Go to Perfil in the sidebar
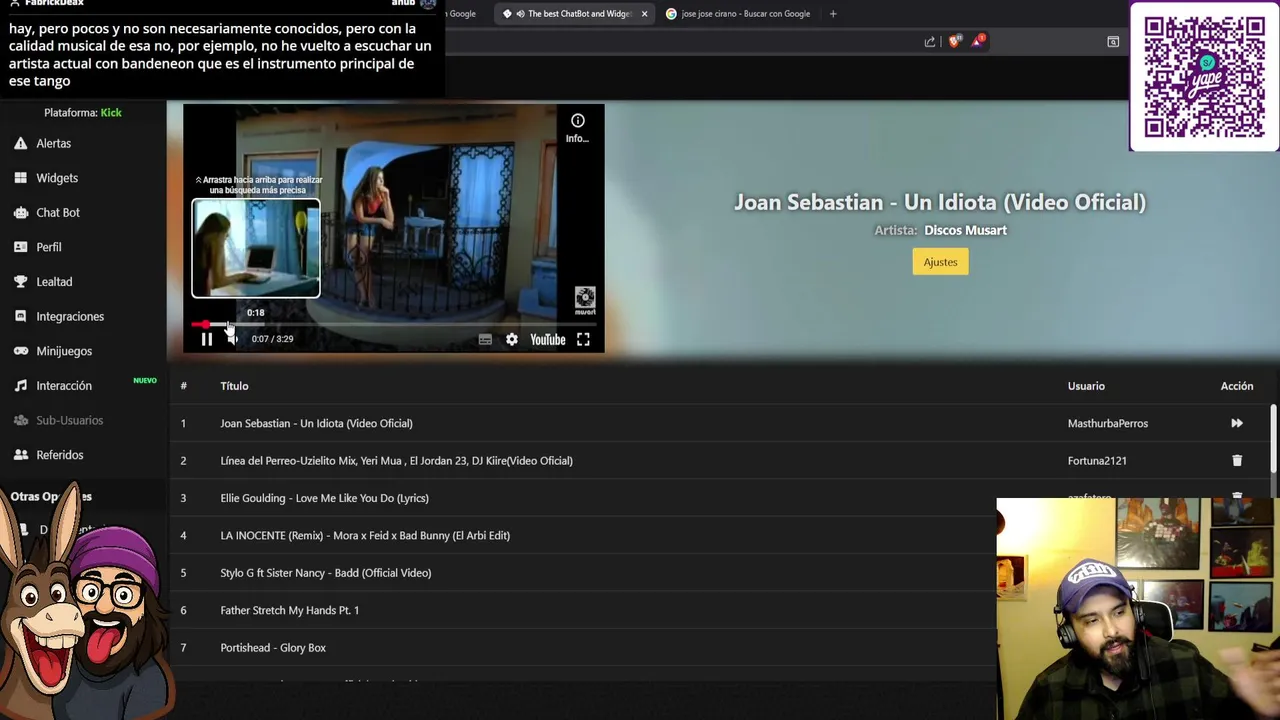Screen dimensions: 1280x720 [49, 247]
